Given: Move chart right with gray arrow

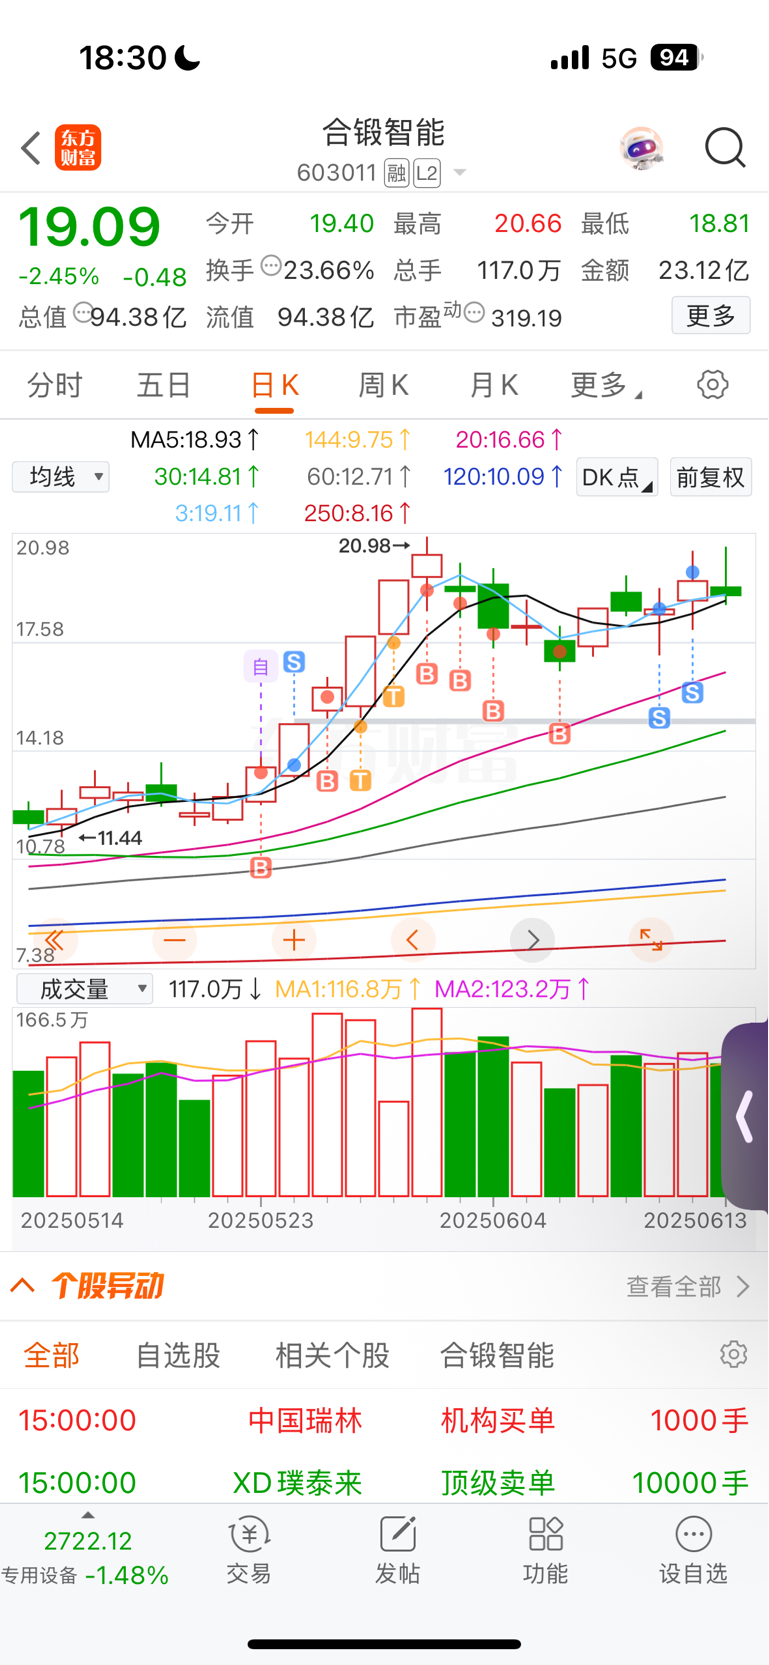Looking at the screenshot, I should tap(532, 940).
